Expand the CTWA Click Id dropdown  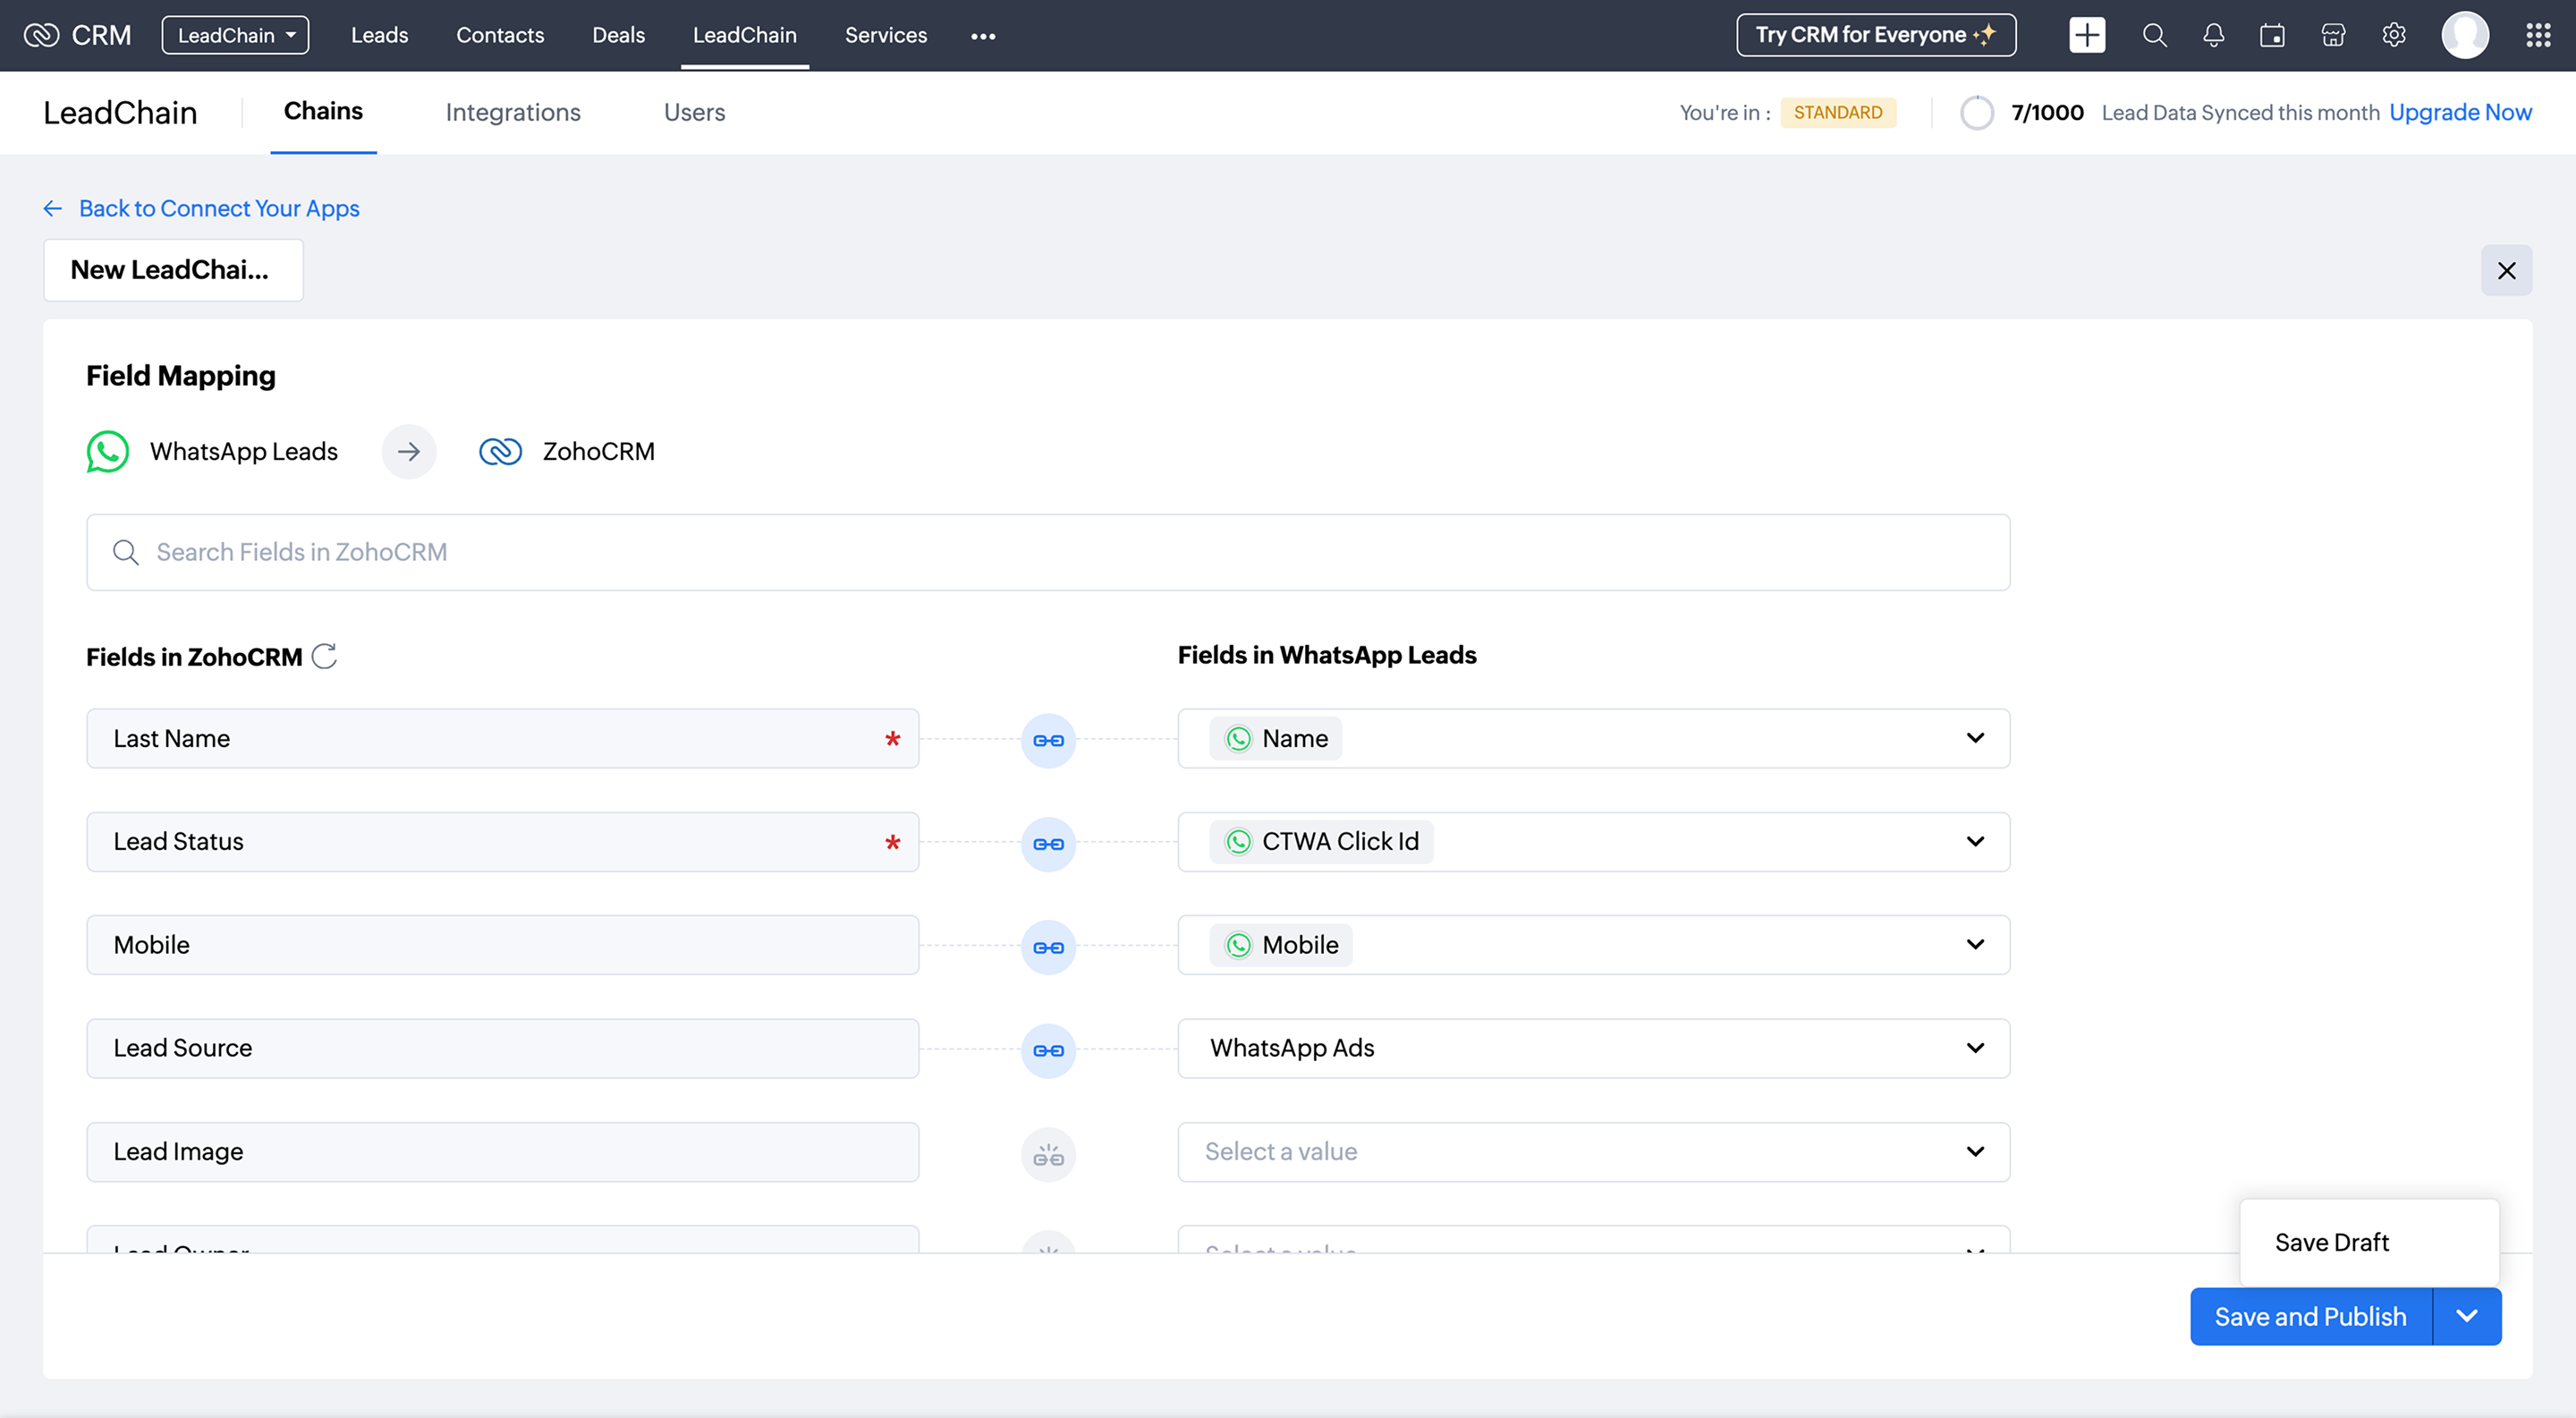pyautogui.click(x=1974, y=841)
